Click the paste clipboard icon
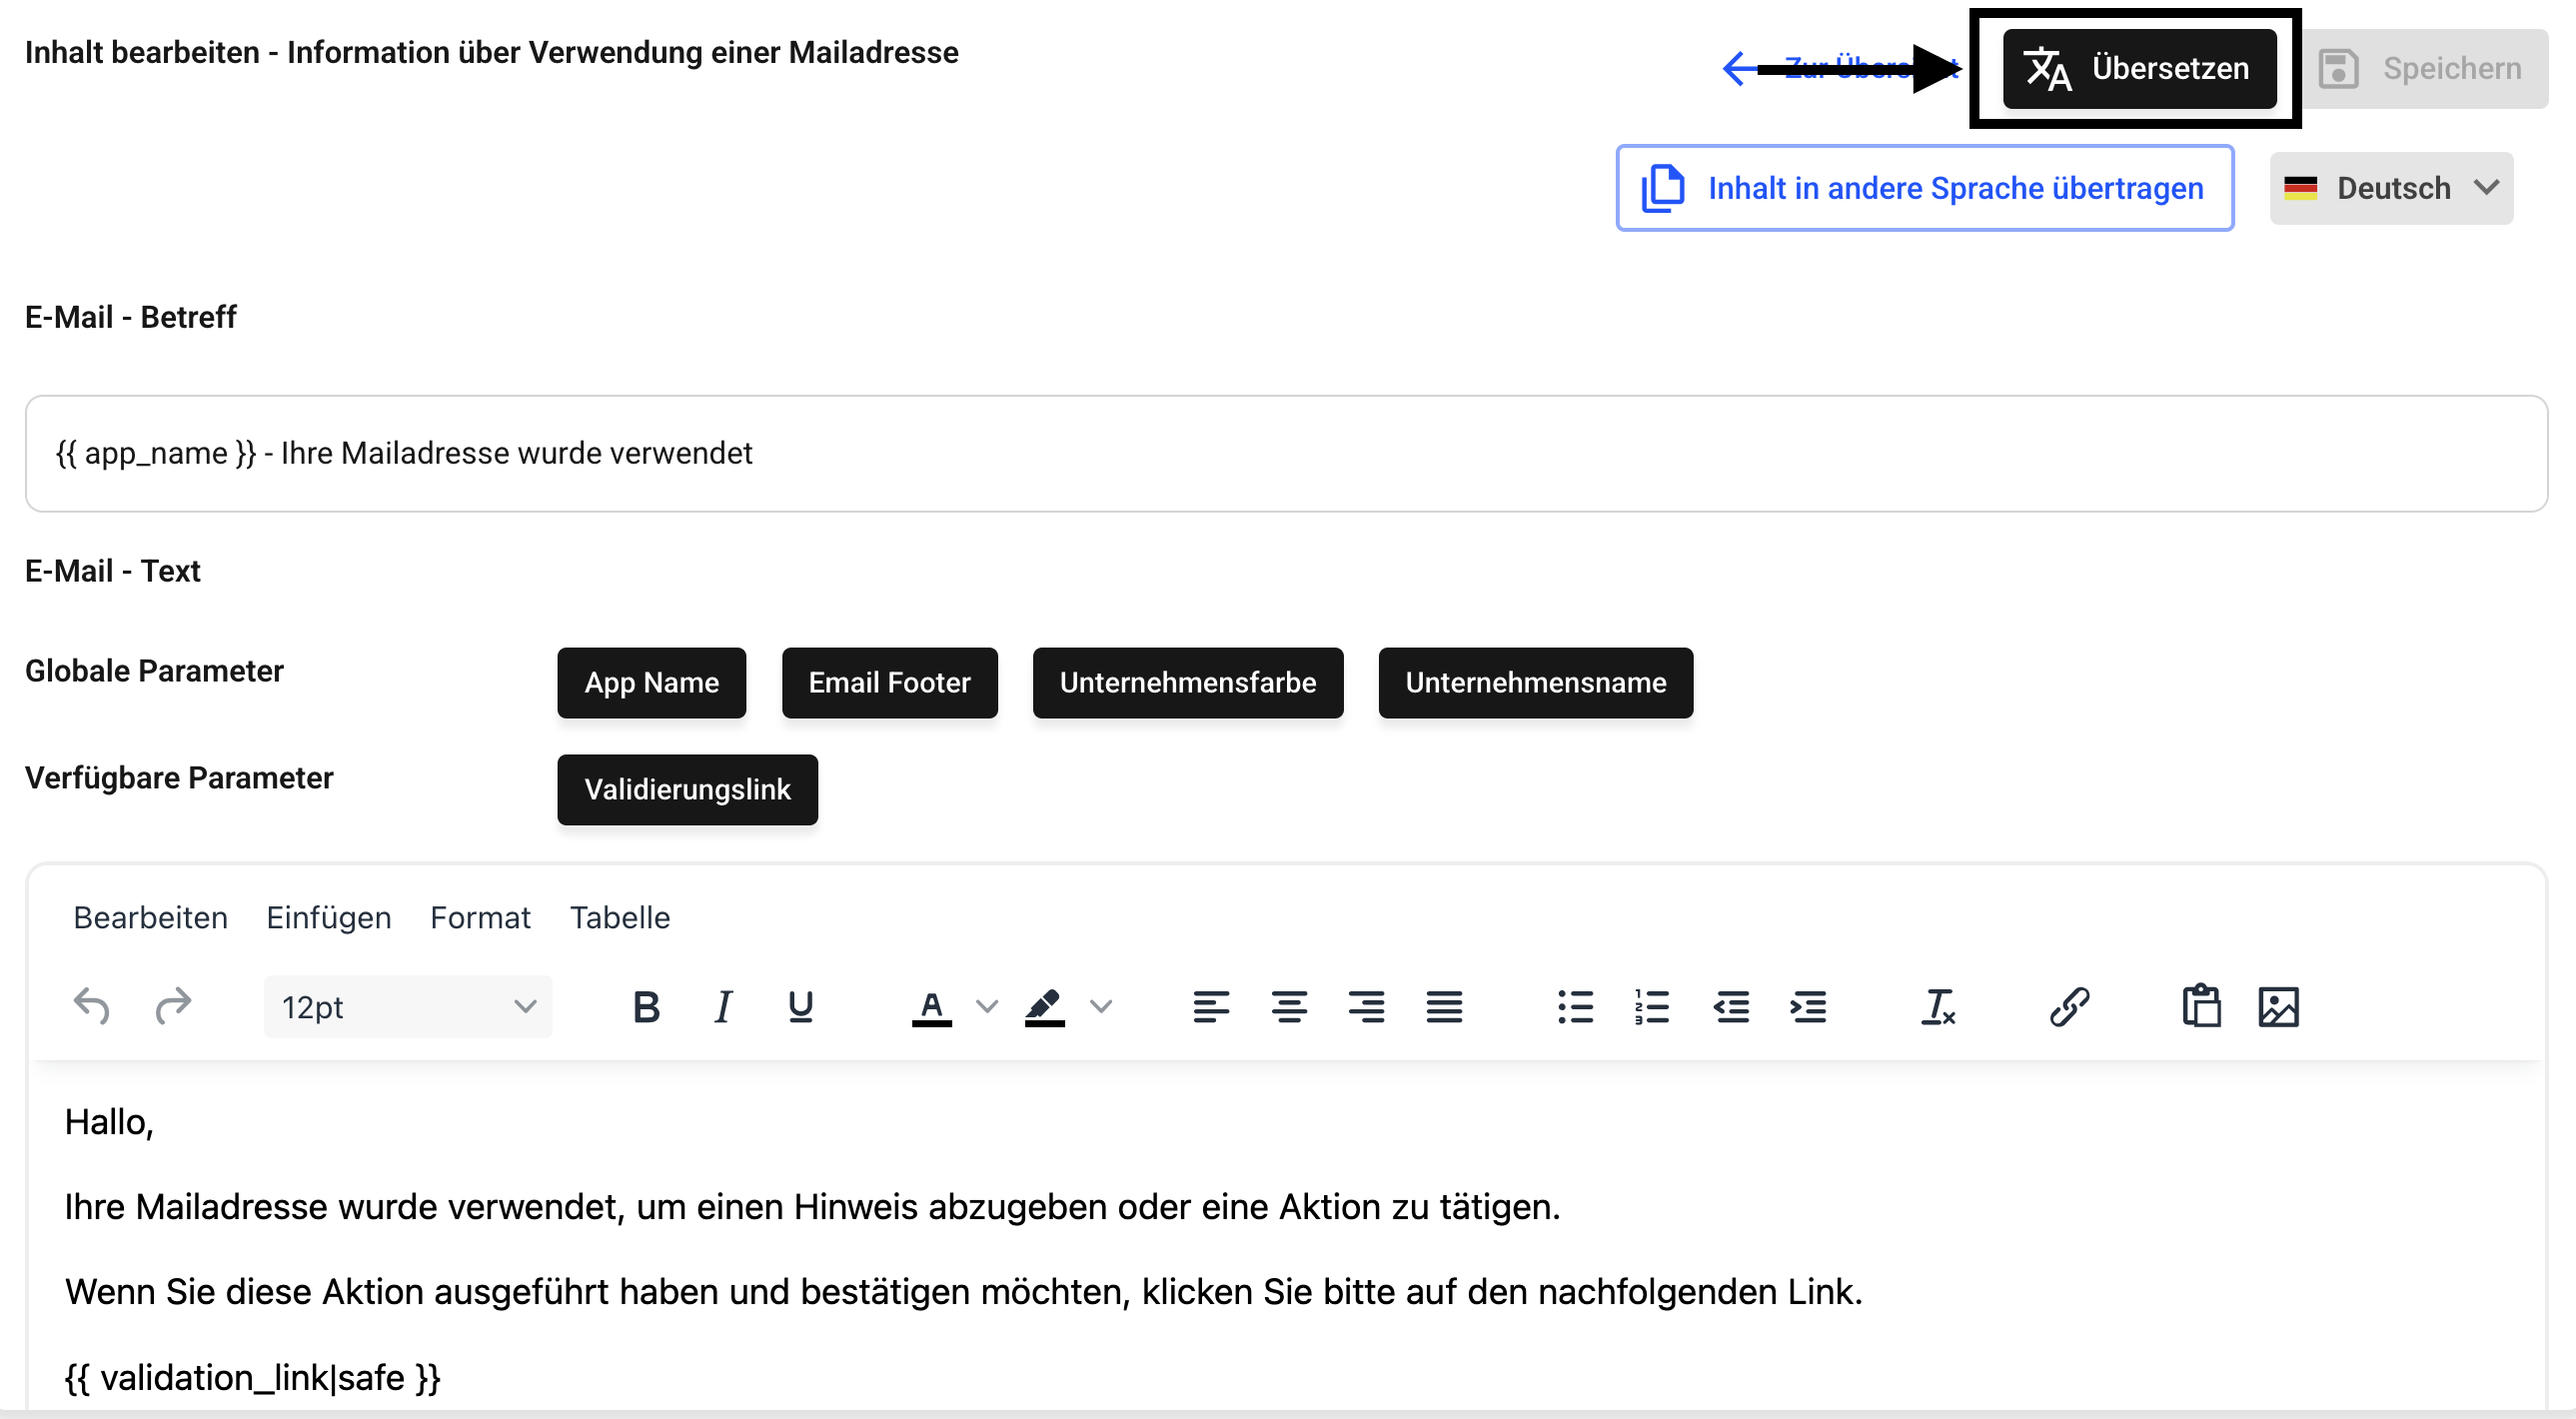2576x1419 pixels. coord(2201,1006)
